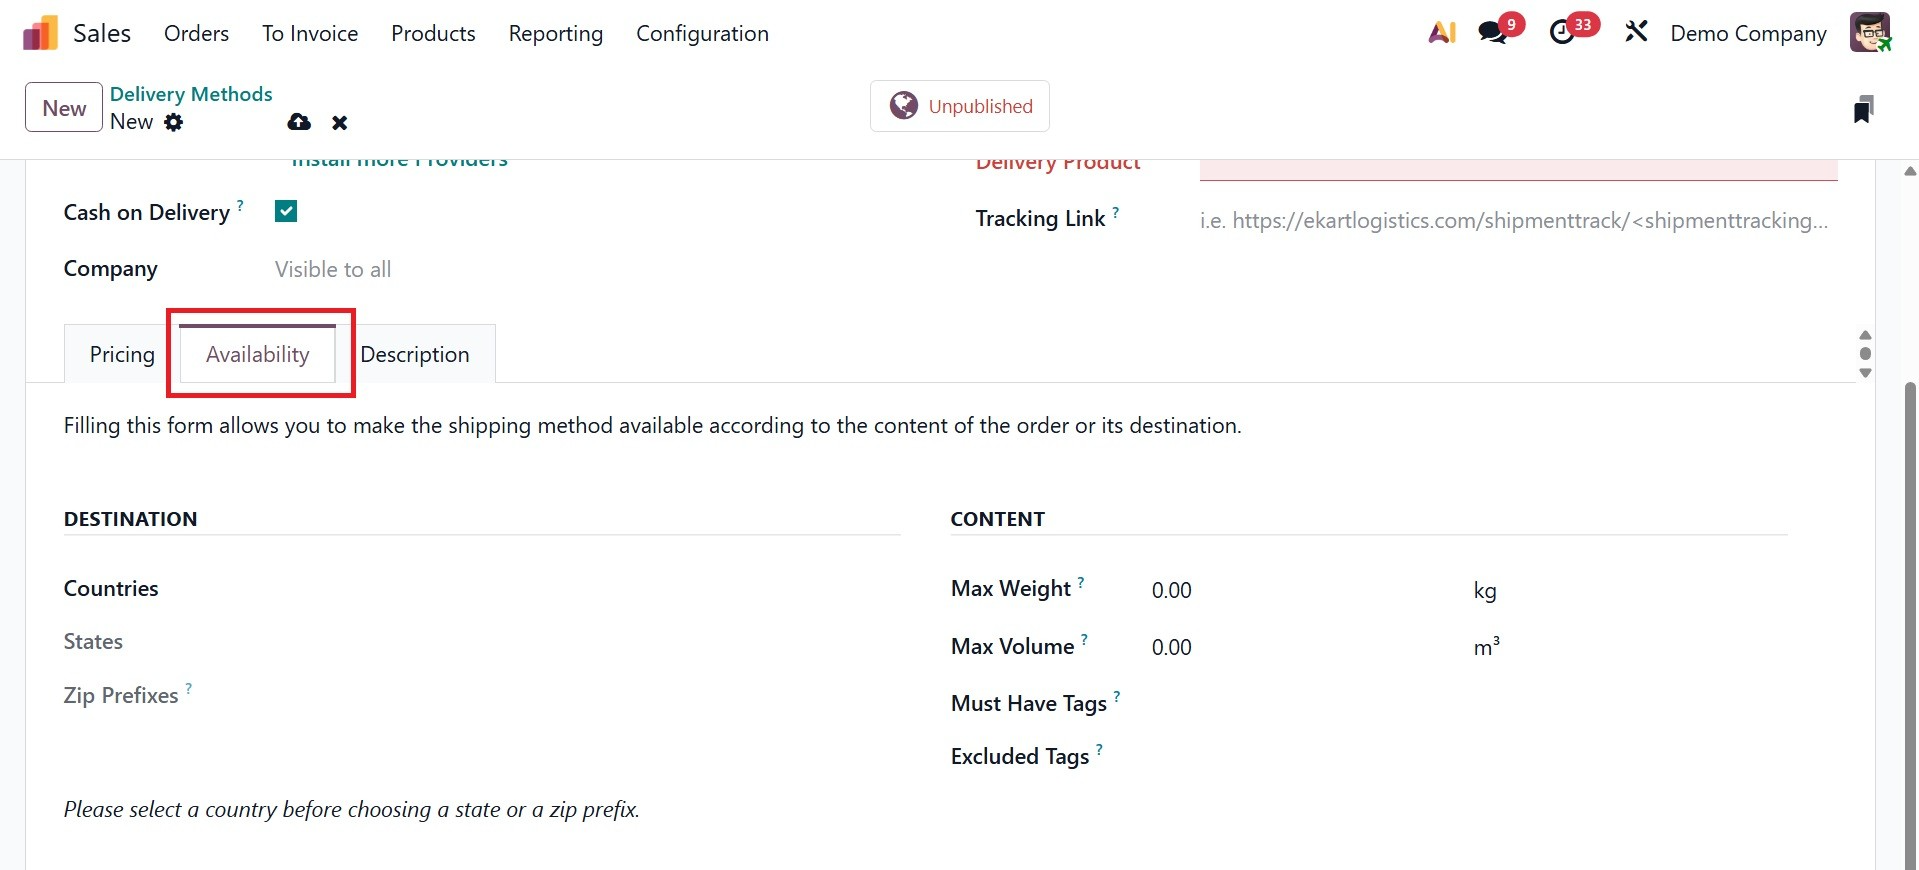Switch to the Description tab

tap(415, 354)
